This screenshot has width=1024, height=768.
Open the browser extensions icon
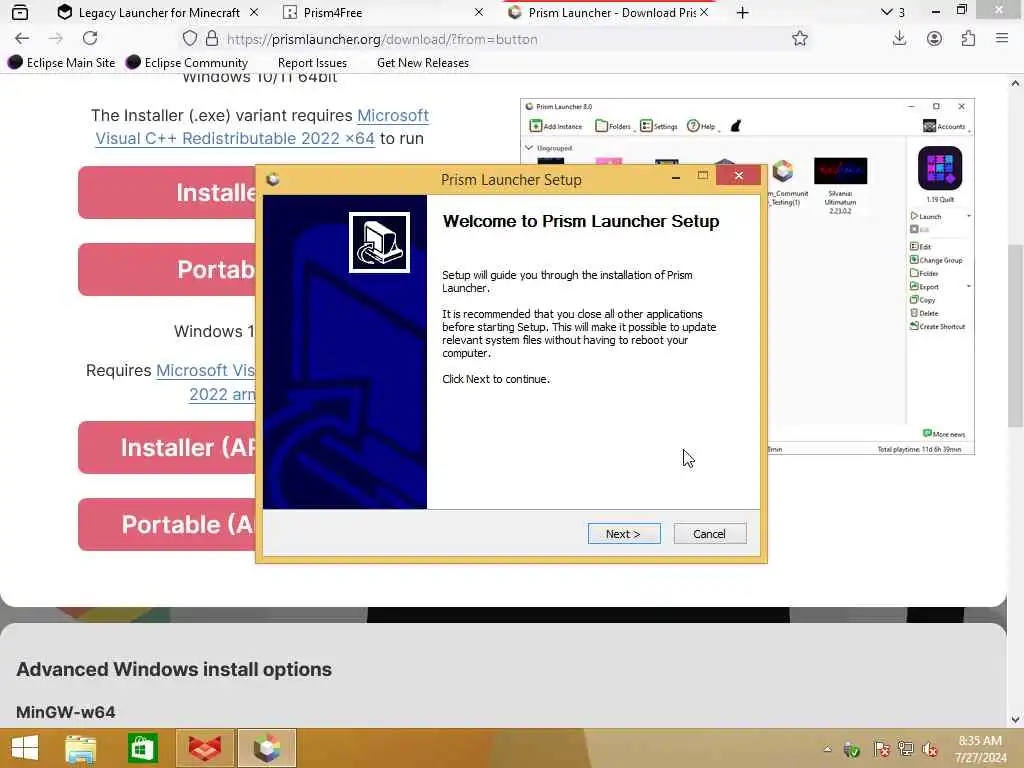968,39
